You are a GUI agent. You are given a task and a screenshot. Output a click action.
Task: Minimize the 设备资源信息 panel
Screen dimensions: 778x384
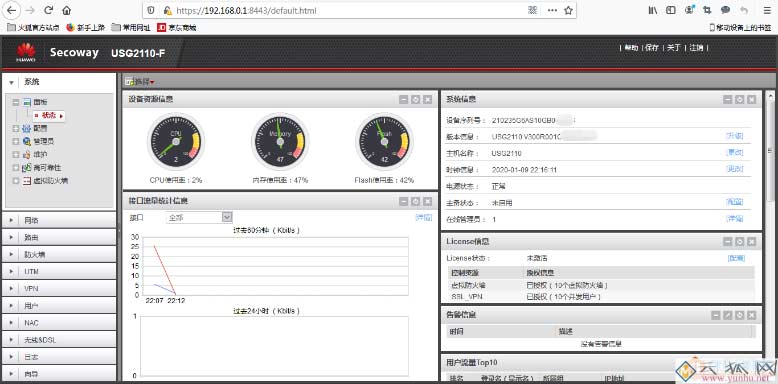(x=403, y=100)
